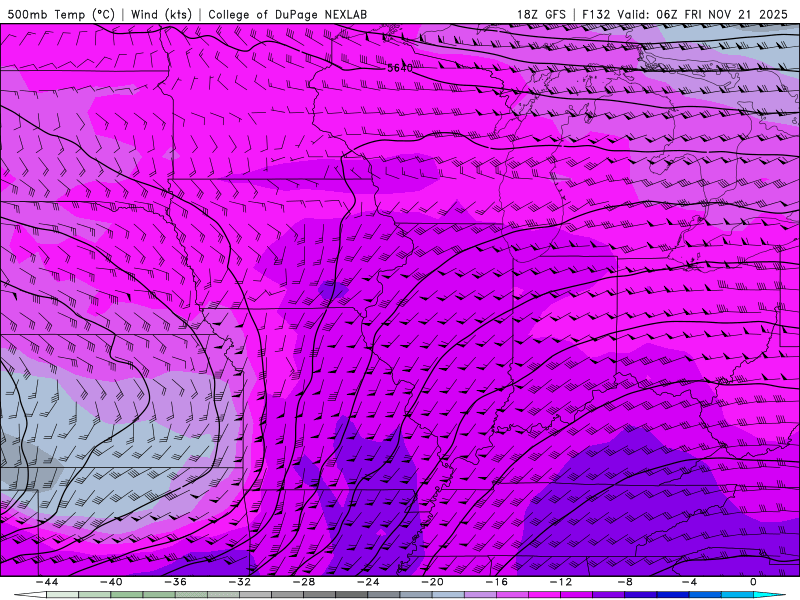
Task: Click the -36 value on the color scale
Action: (x=175, y=582)
